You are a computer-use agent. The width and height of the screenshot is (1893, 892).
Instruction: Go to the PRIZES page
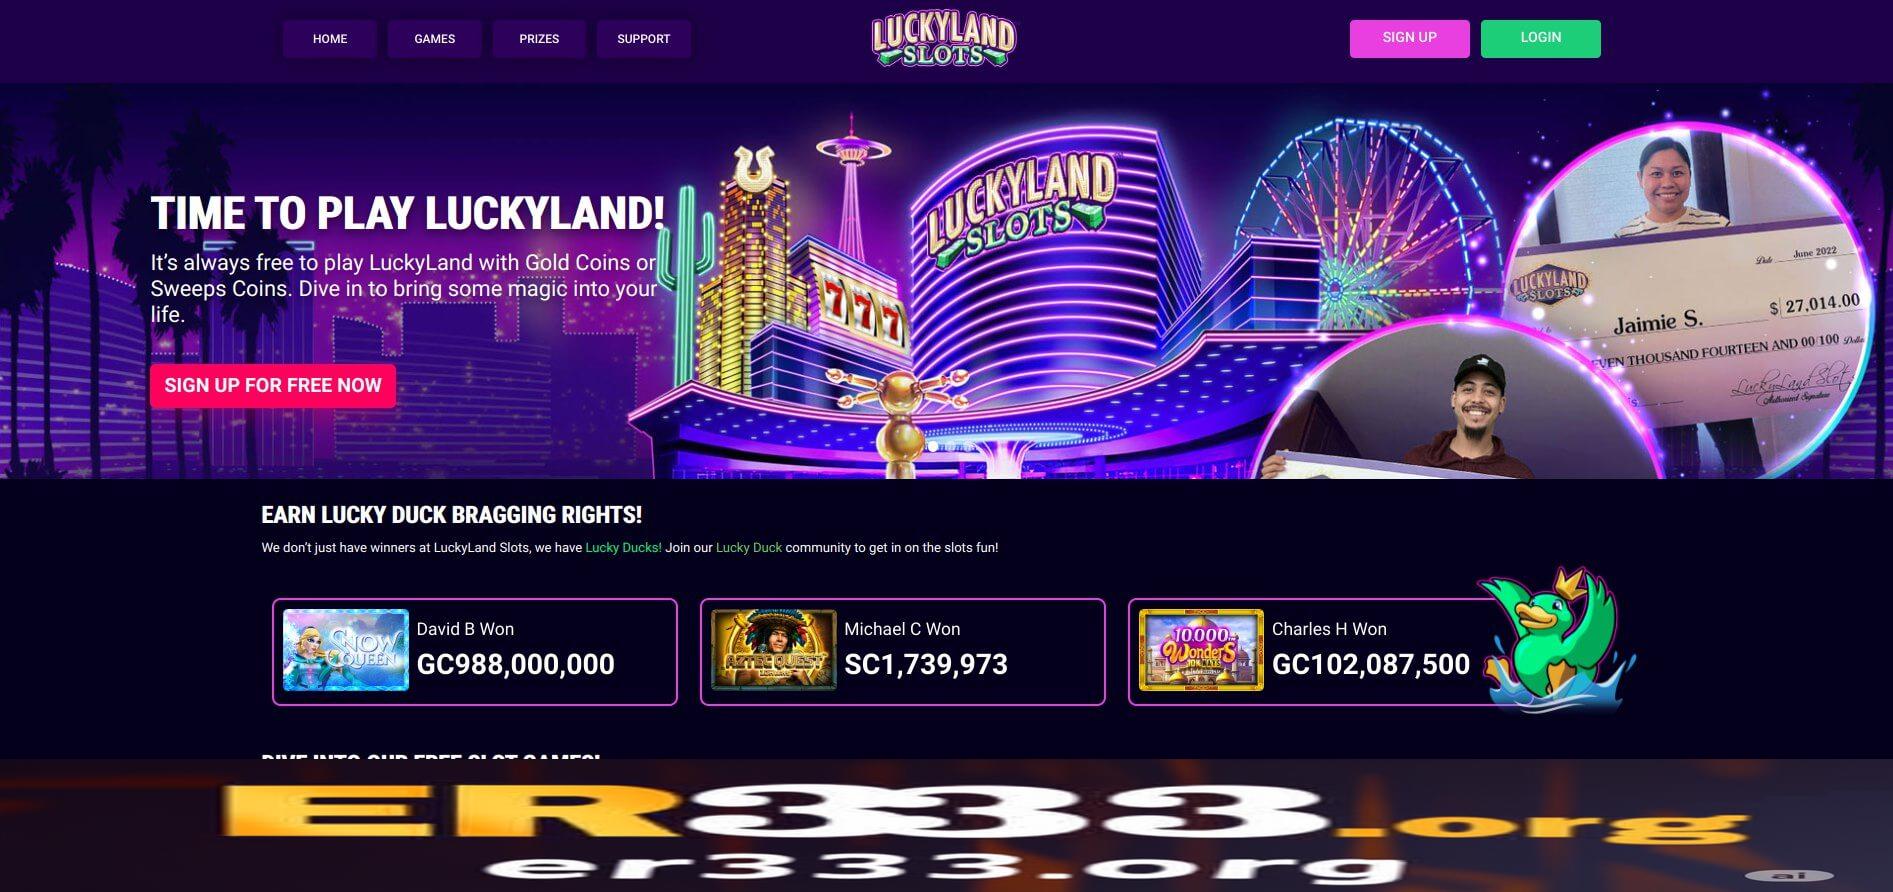point(539,39)
